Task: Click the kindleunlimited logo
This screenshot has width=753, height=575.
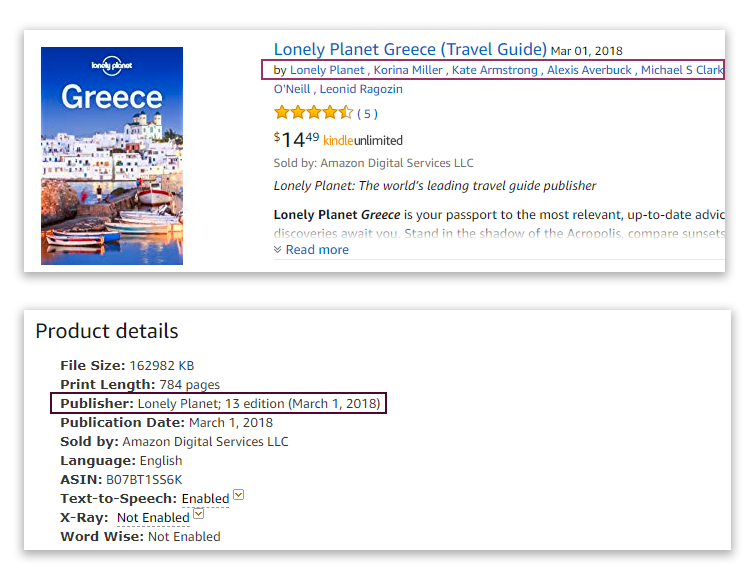Action: [363, 141]
